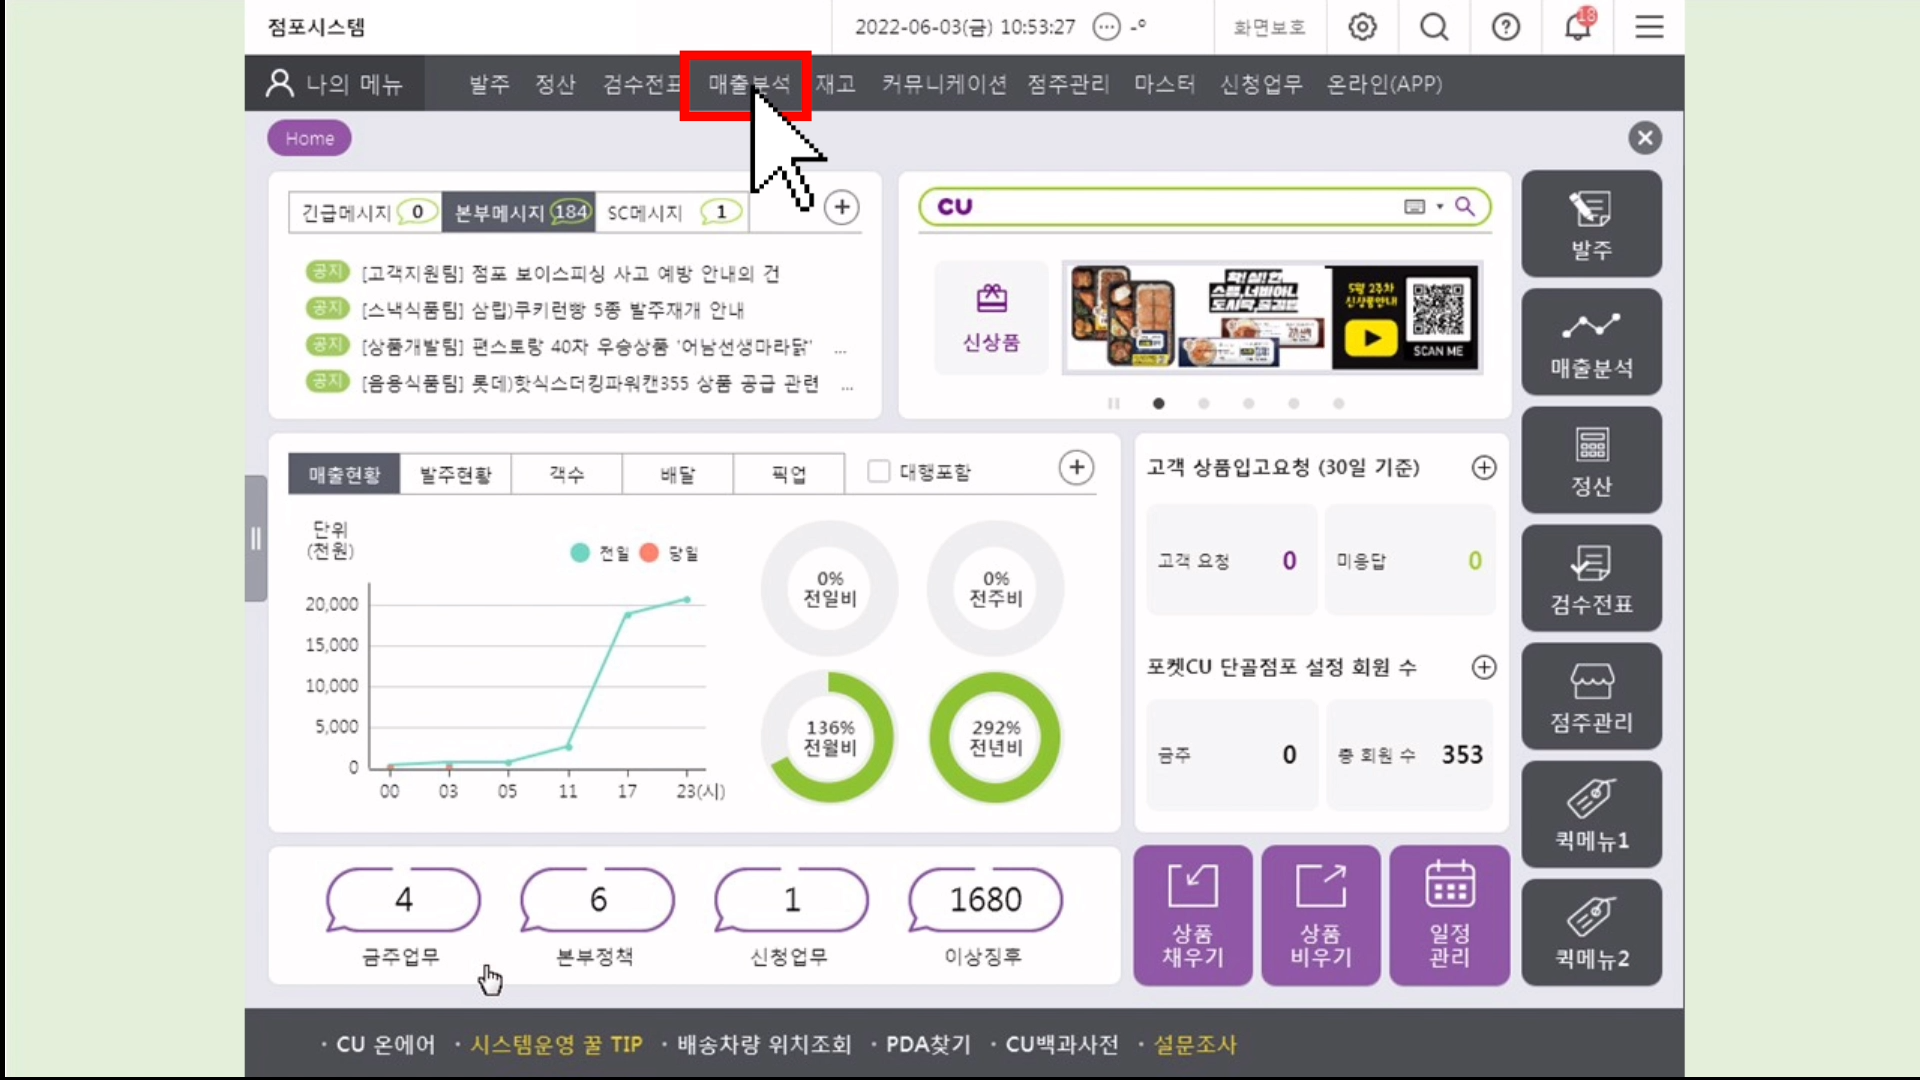This screenshot has height=1080, width=1920.
Task: Open the 점주관리 sidebar shortcut
Action: click(1591, 696)
